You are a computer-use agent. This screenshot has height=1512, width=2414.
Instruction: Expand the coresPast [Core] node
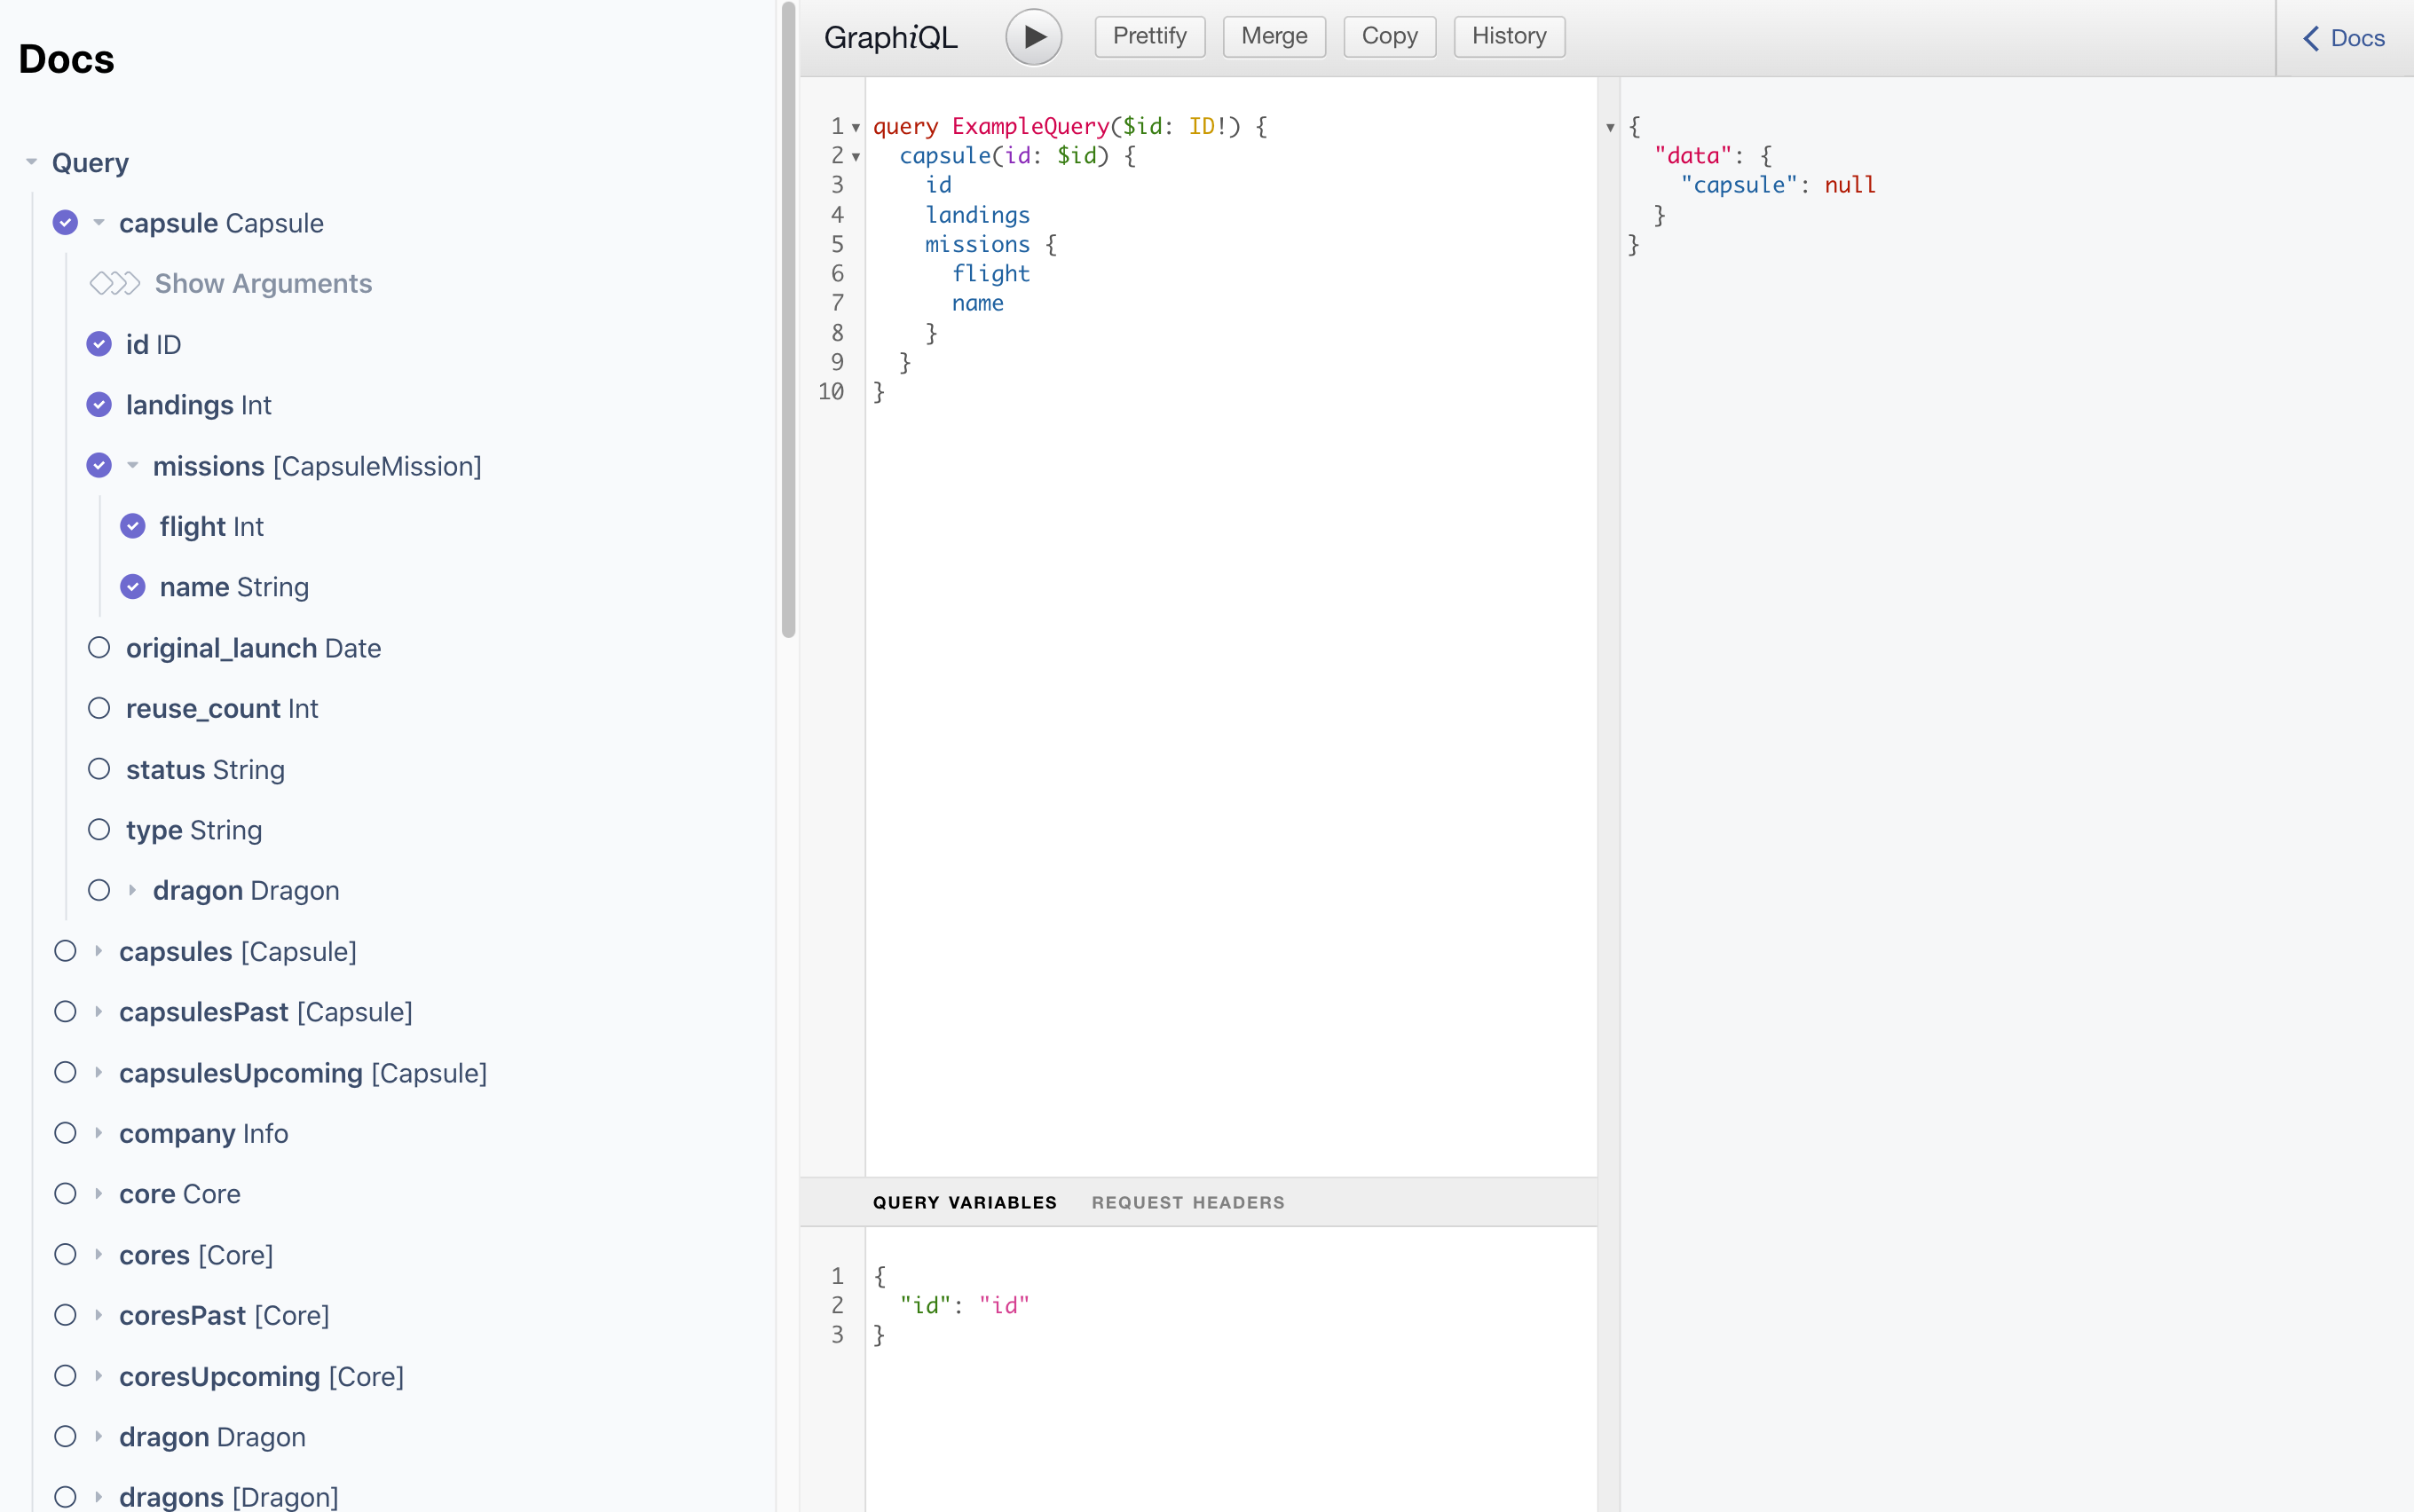pyautogui.click(x=98, y=1315)
